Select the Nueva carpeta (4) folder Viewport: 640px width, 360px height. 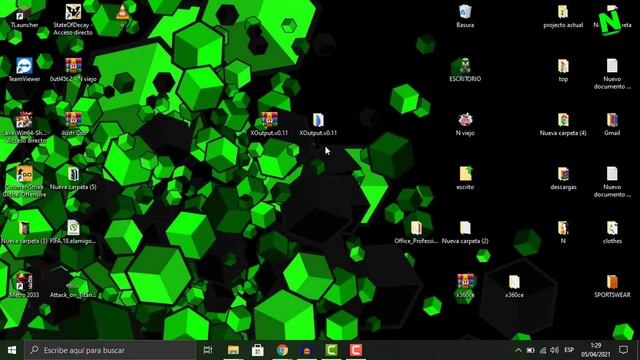click(563, 120)
